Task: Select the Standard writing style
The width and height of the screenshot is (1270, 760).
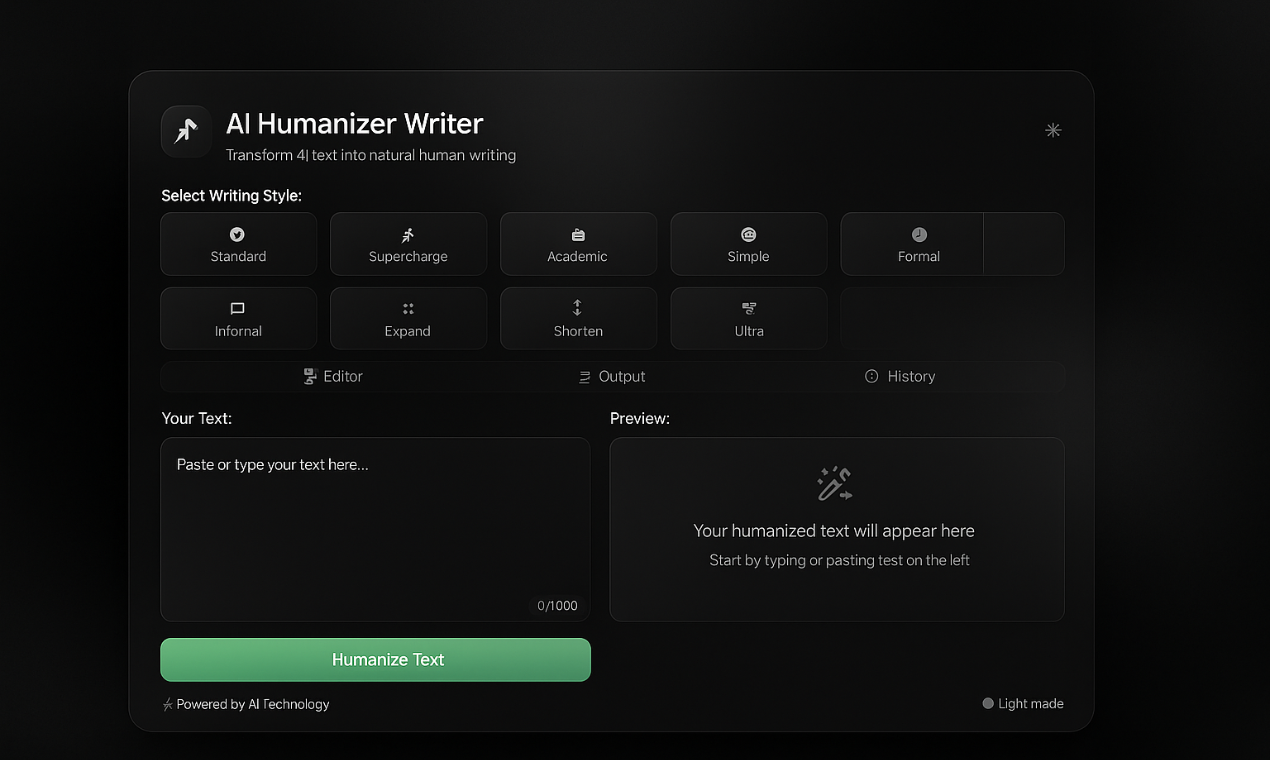Action: [x=239, y=244]
